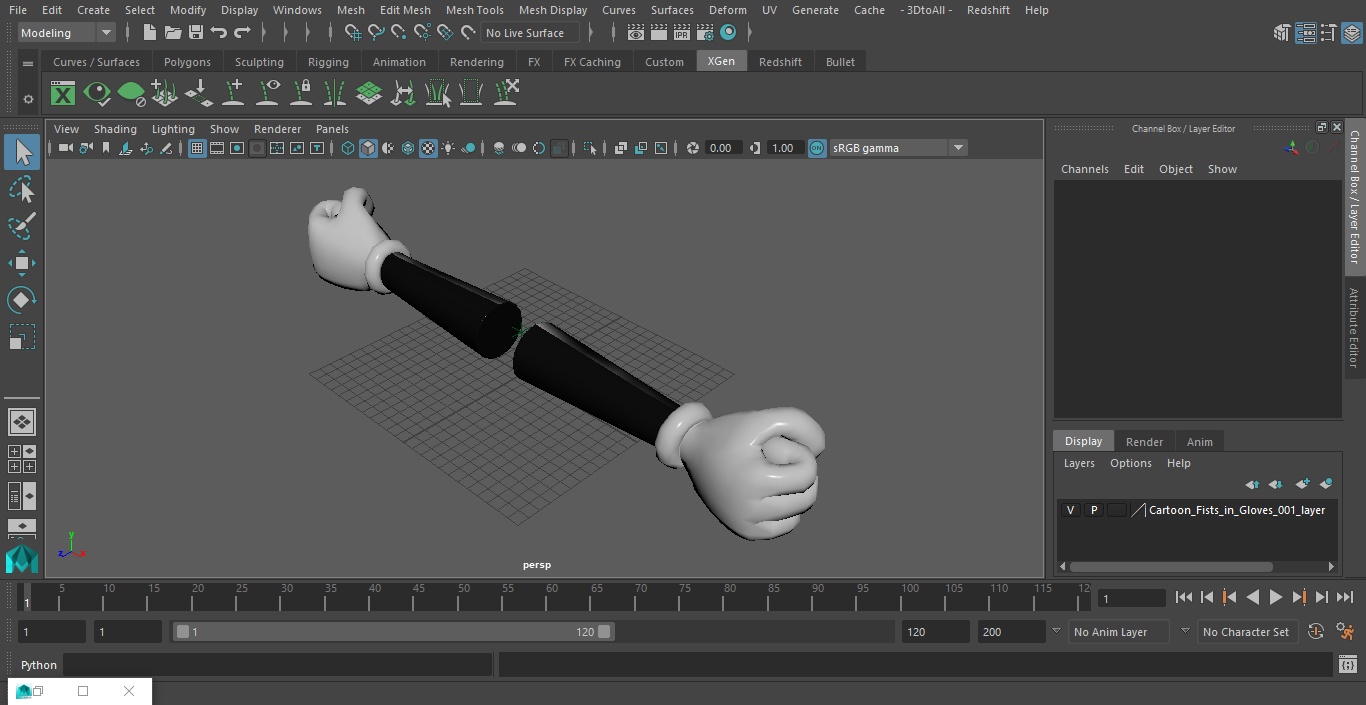Click the Select tool arrow

point(22,152)
